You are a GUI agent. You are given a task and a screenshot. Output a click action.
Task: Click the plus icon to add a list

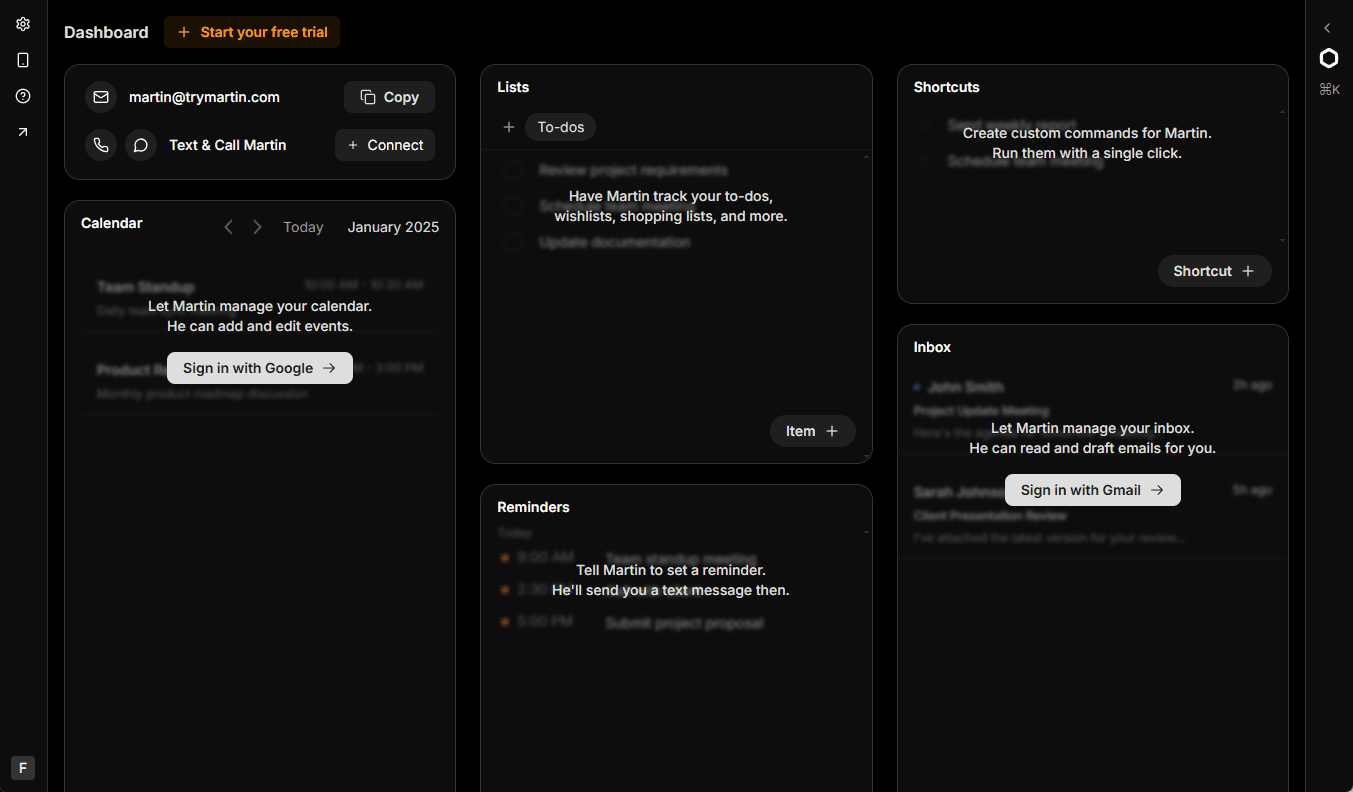(x=509, y=127)
